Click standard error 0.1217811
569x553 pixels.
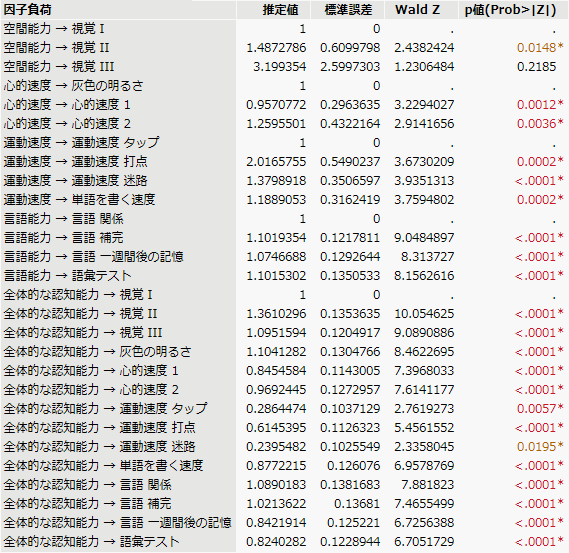click(350, 238)
